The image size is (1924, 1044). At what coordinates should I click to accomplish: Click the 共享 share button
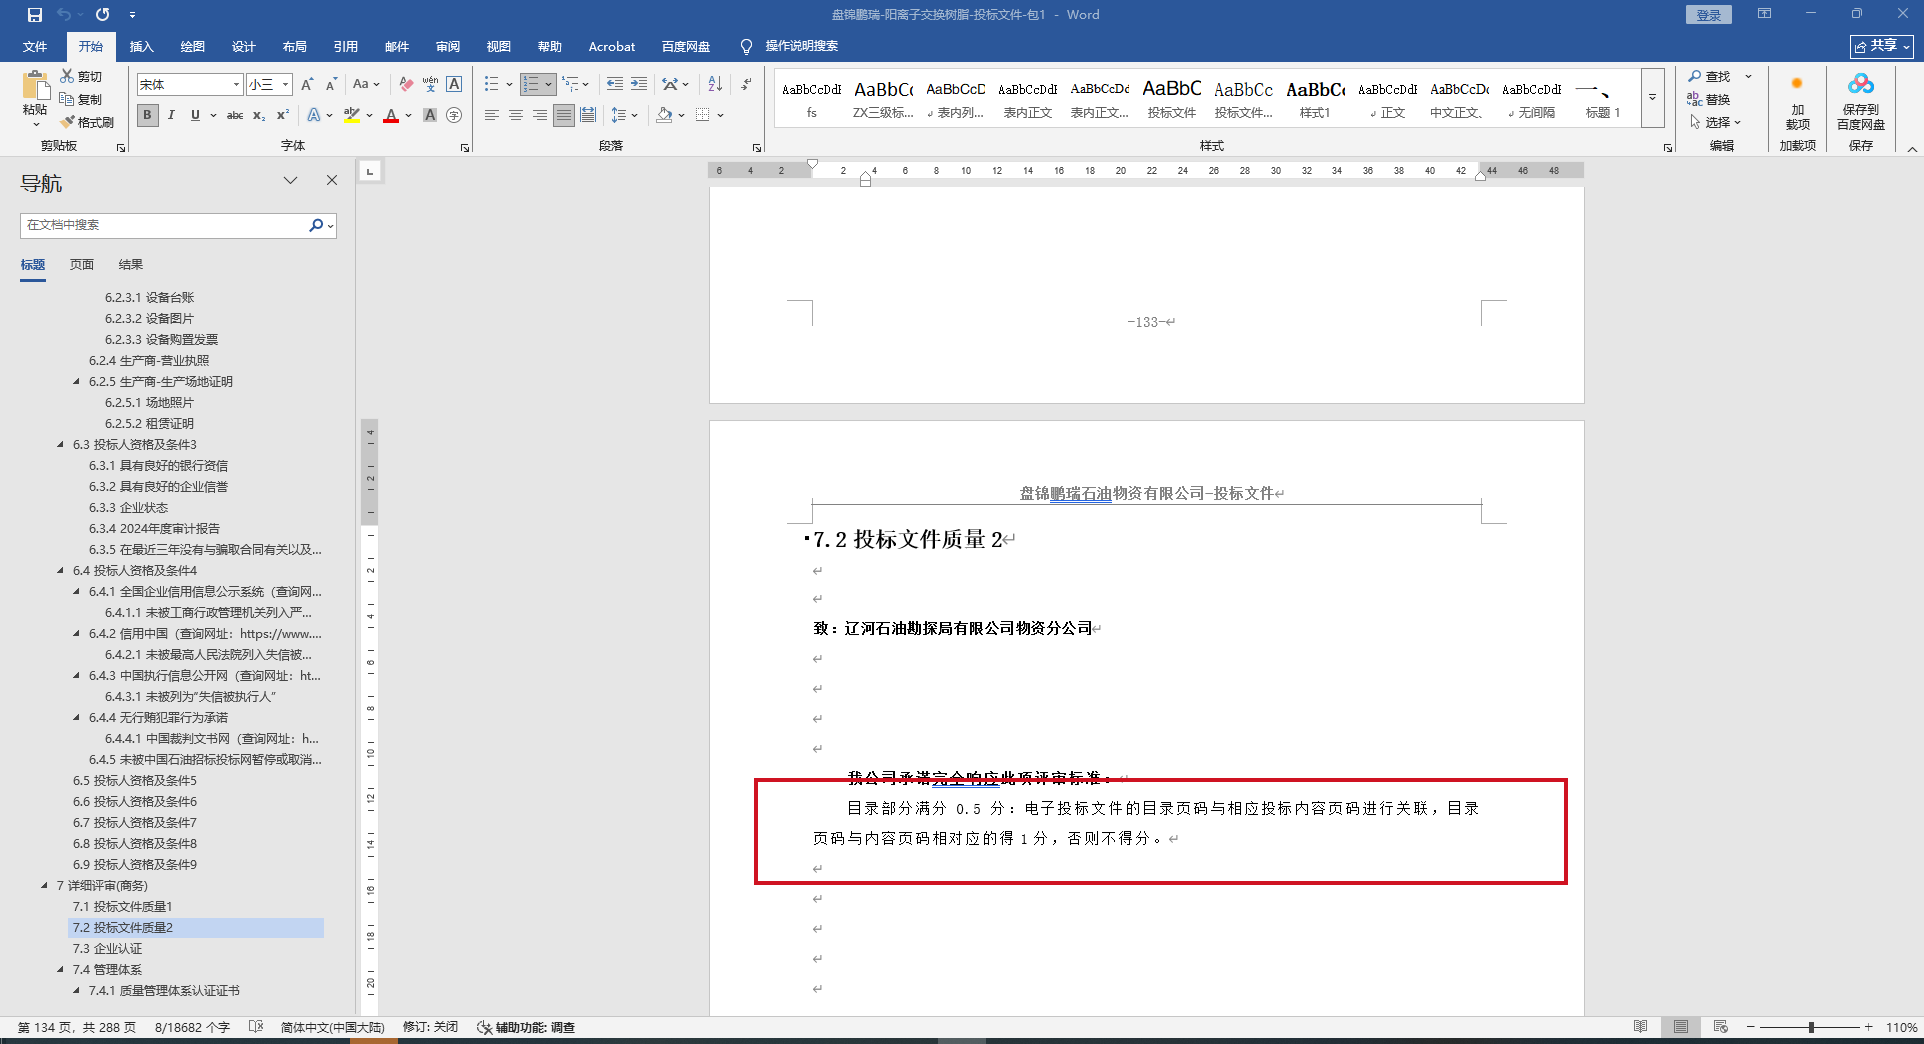point(1881,46)
